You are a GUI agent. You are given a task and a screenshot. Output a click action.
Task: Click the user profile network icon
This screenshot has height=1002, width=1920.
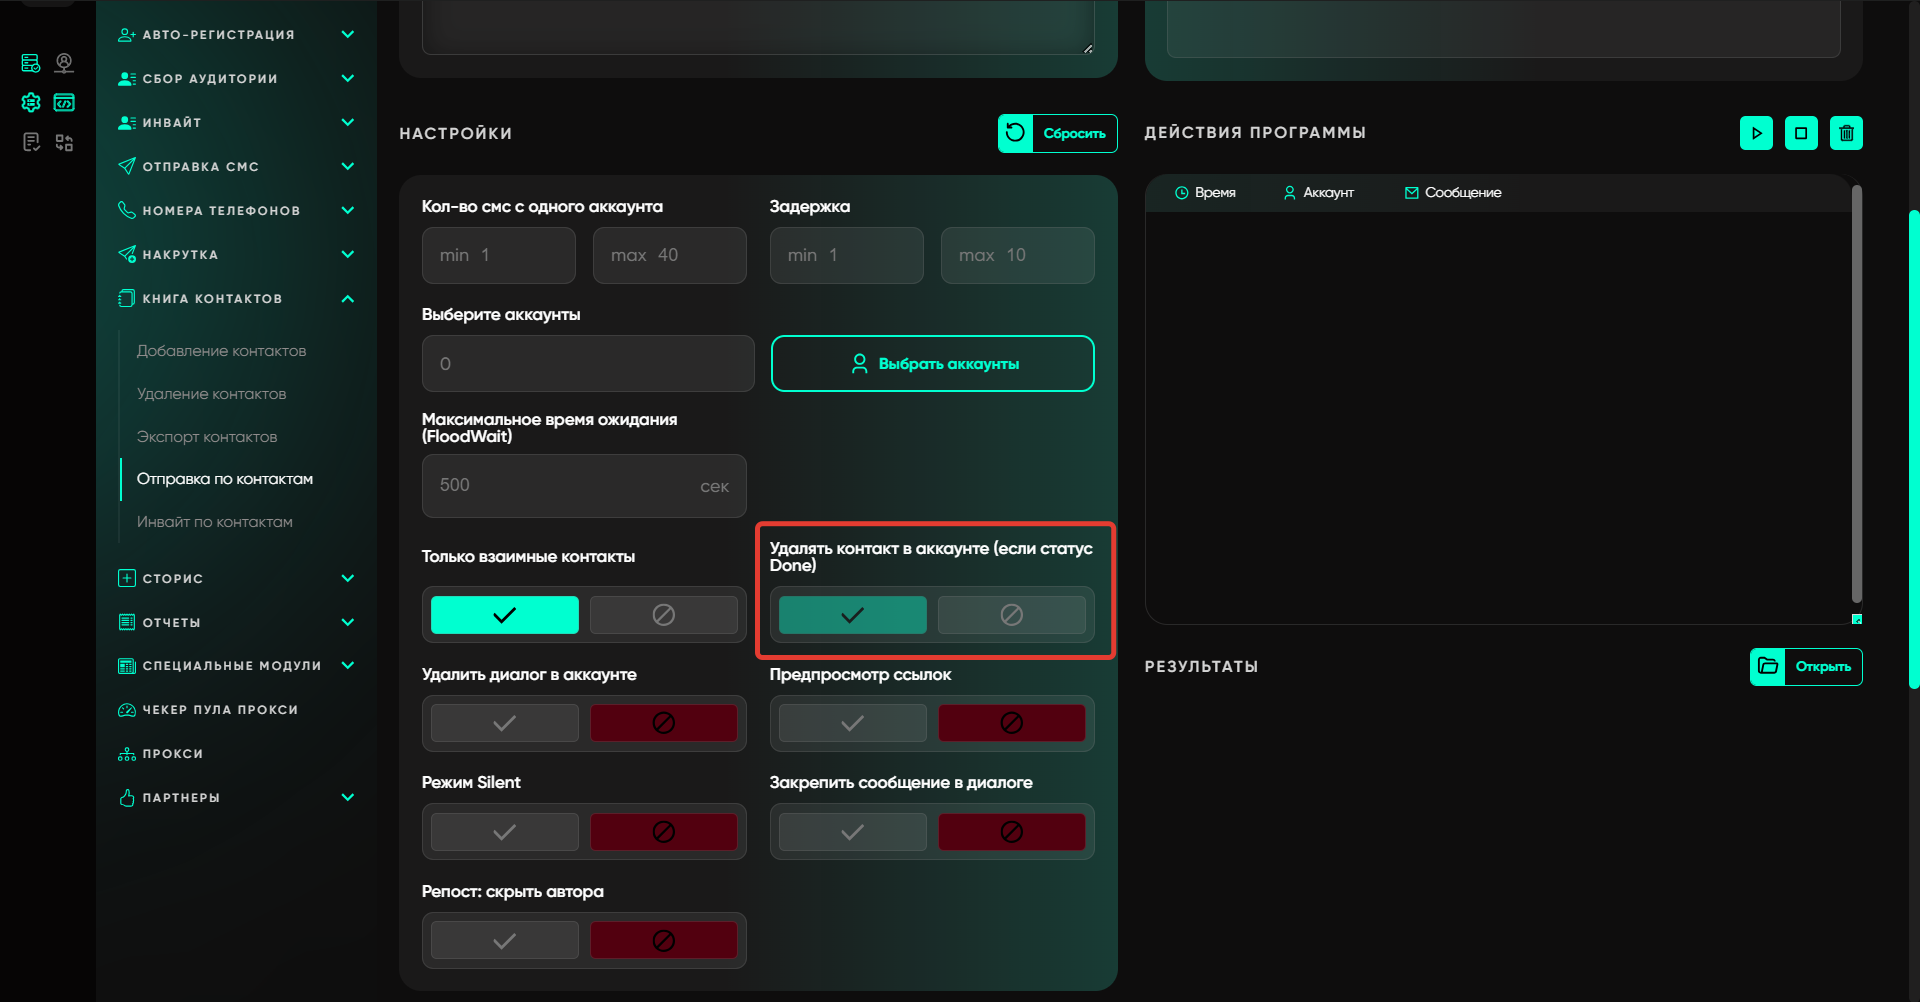point(64,63)
